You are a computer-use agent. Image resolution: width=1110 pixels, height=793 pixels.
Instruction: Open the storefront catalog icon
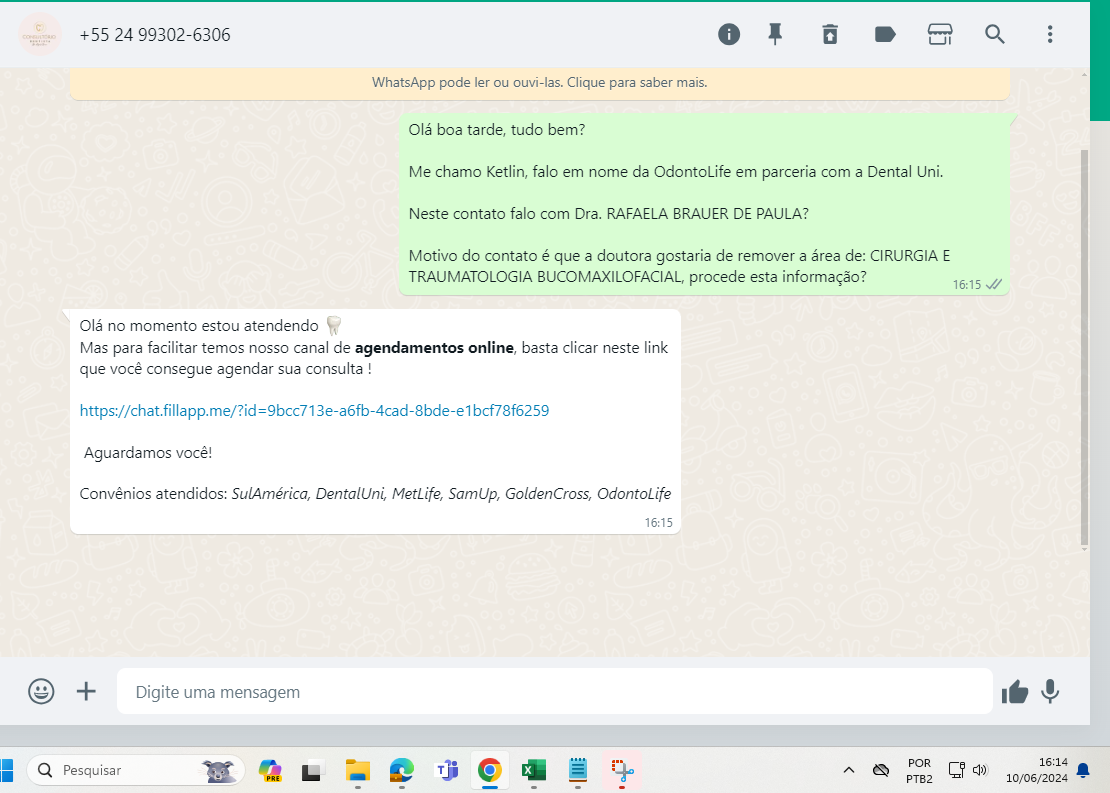pos(939,34)
